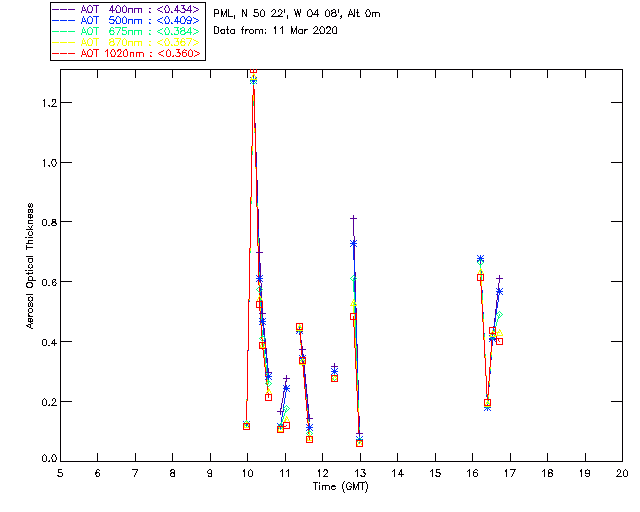Click the AOT 400nm legend entry
The width and height of the screenshot is (640, 512).
coord(127,9)
